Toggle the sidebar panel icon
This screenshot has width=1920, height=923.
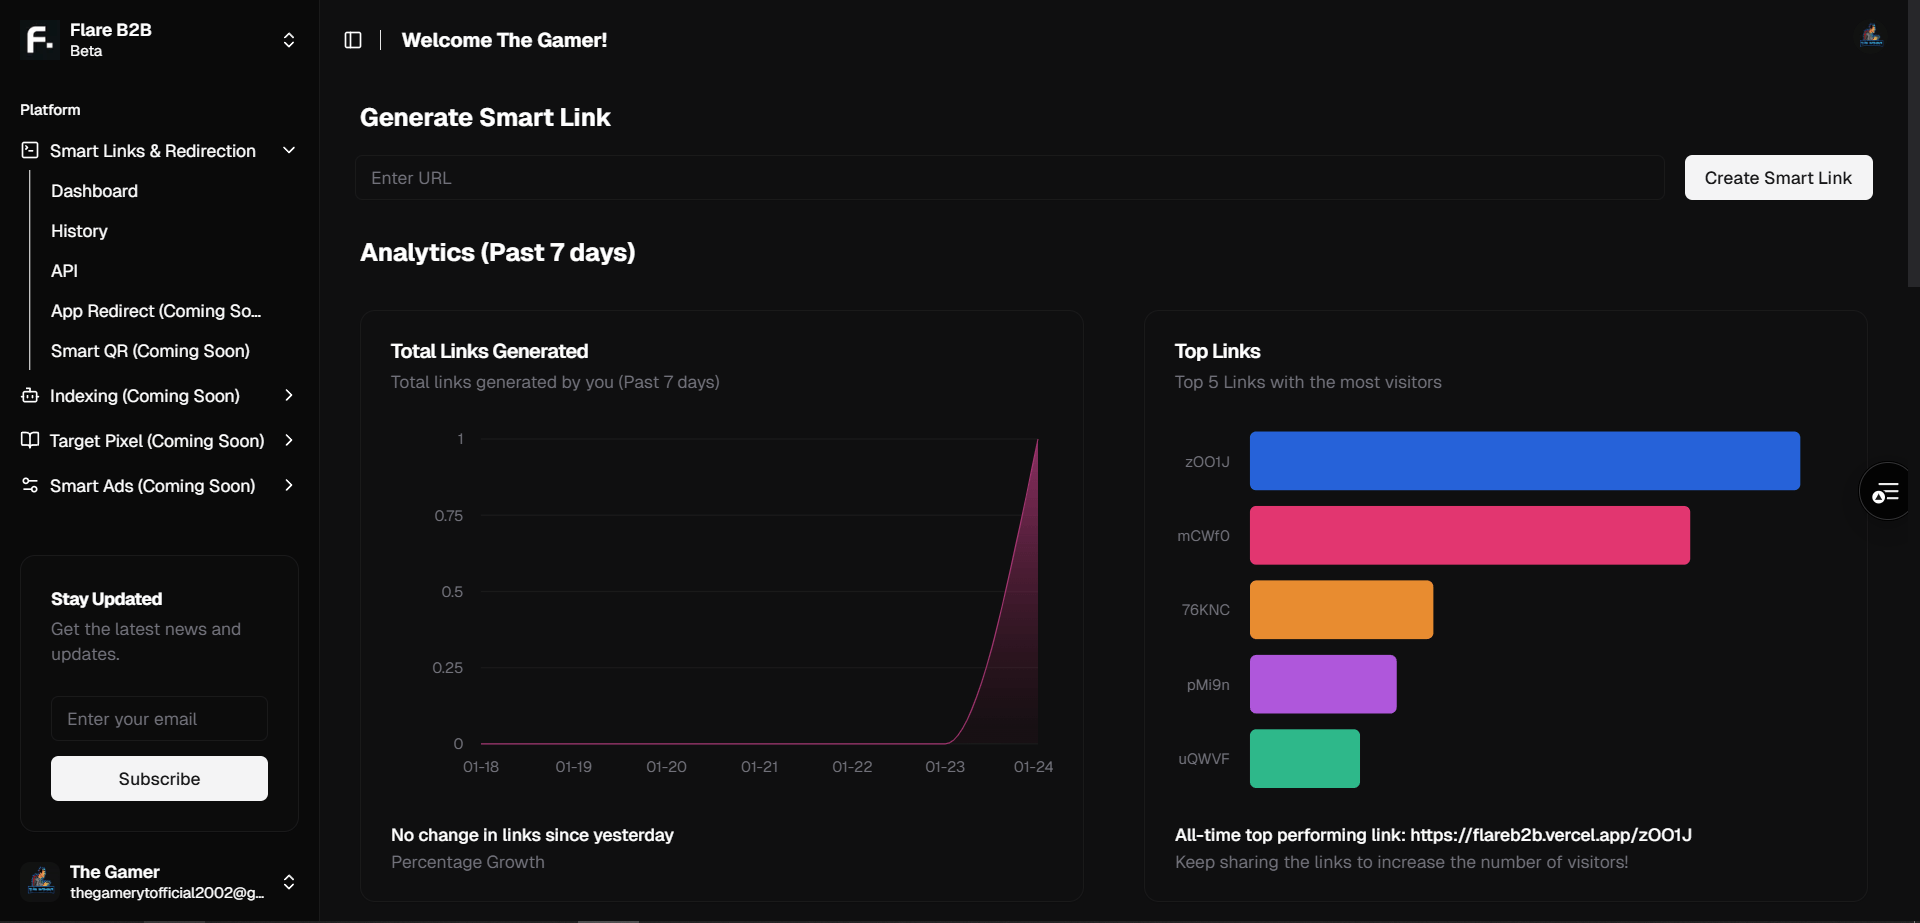point(353,40)
